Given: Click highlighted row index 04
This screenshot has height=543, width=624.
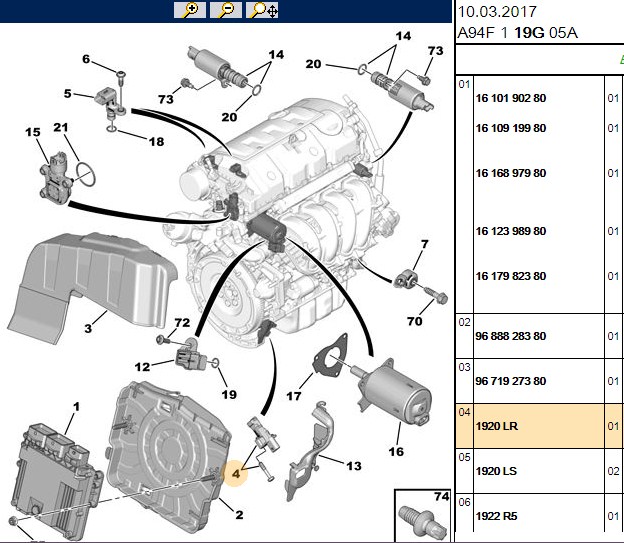Looking at the screenshot, I should [464, 412].
